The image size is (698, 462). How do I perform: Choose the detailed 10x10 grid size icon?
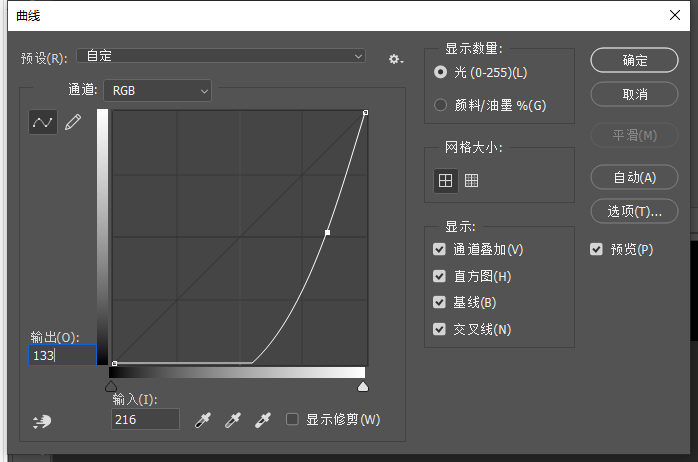click(471, 181)
